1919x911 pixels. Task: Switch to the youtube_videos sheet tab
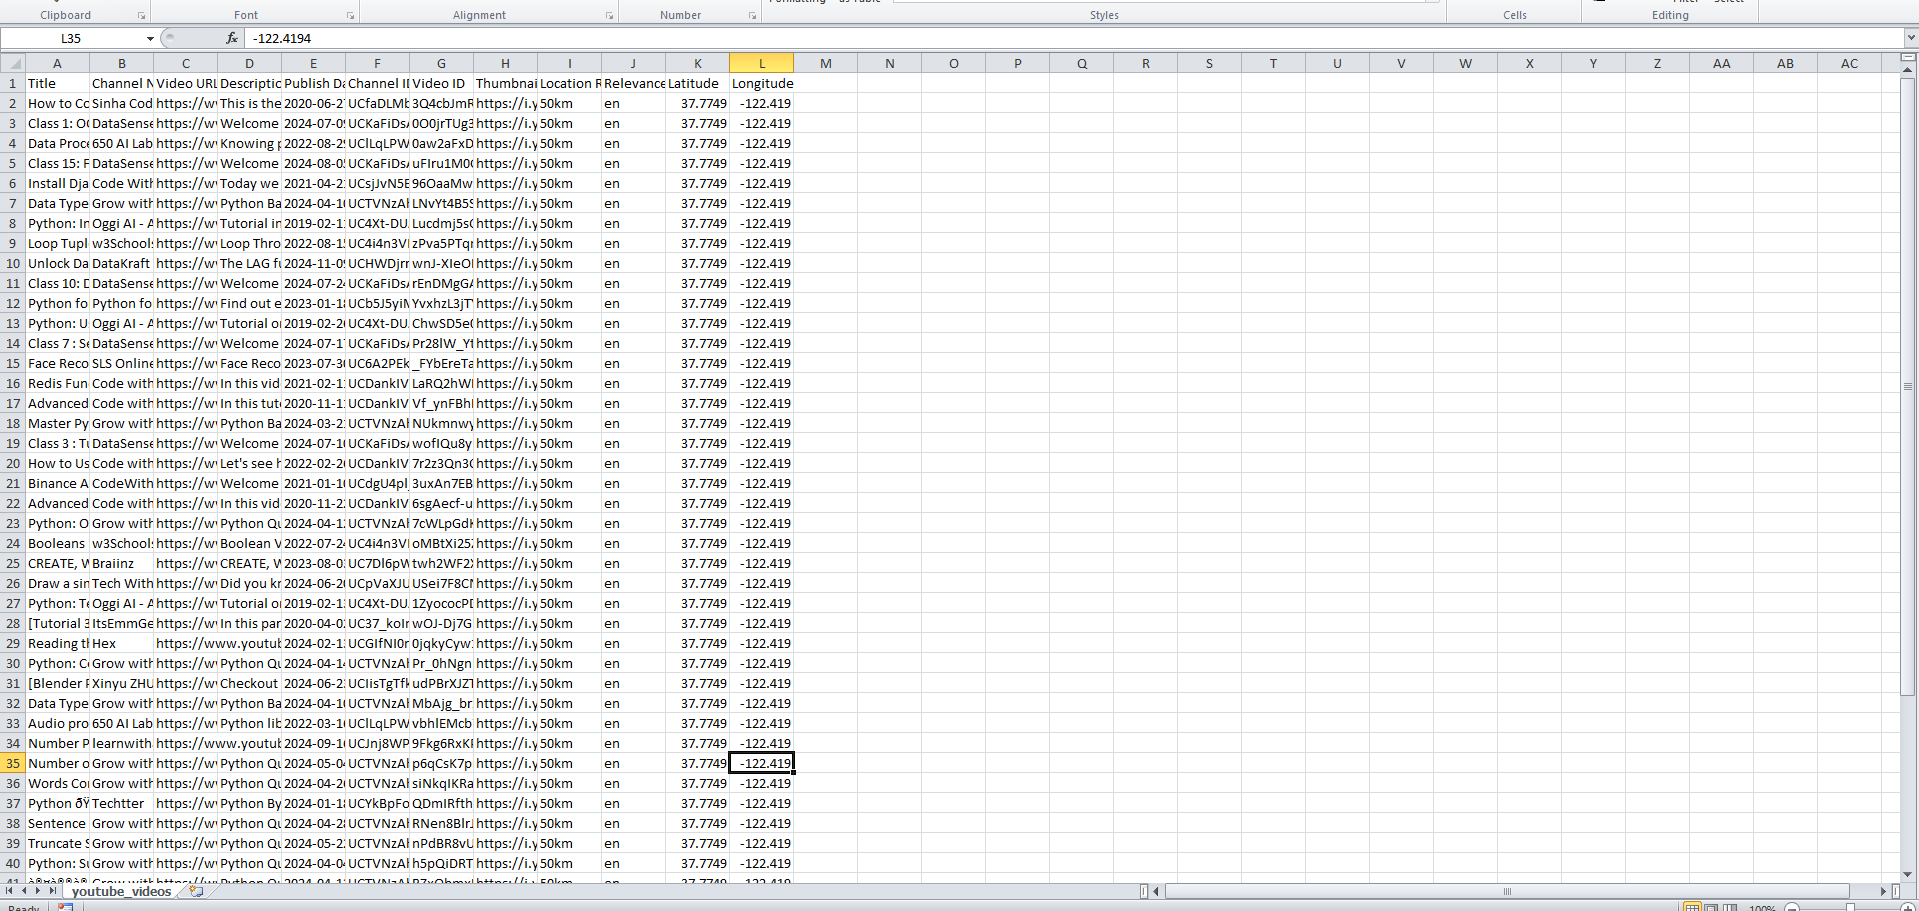pyautogui.click(x=121, y=891)
